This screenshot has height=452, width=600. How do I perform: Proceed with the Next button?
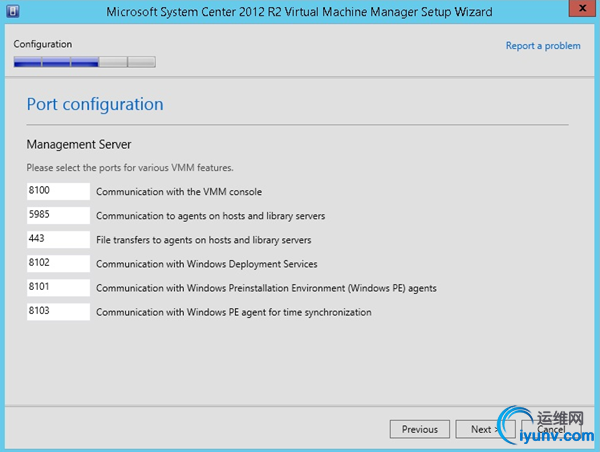click(485, 429)
